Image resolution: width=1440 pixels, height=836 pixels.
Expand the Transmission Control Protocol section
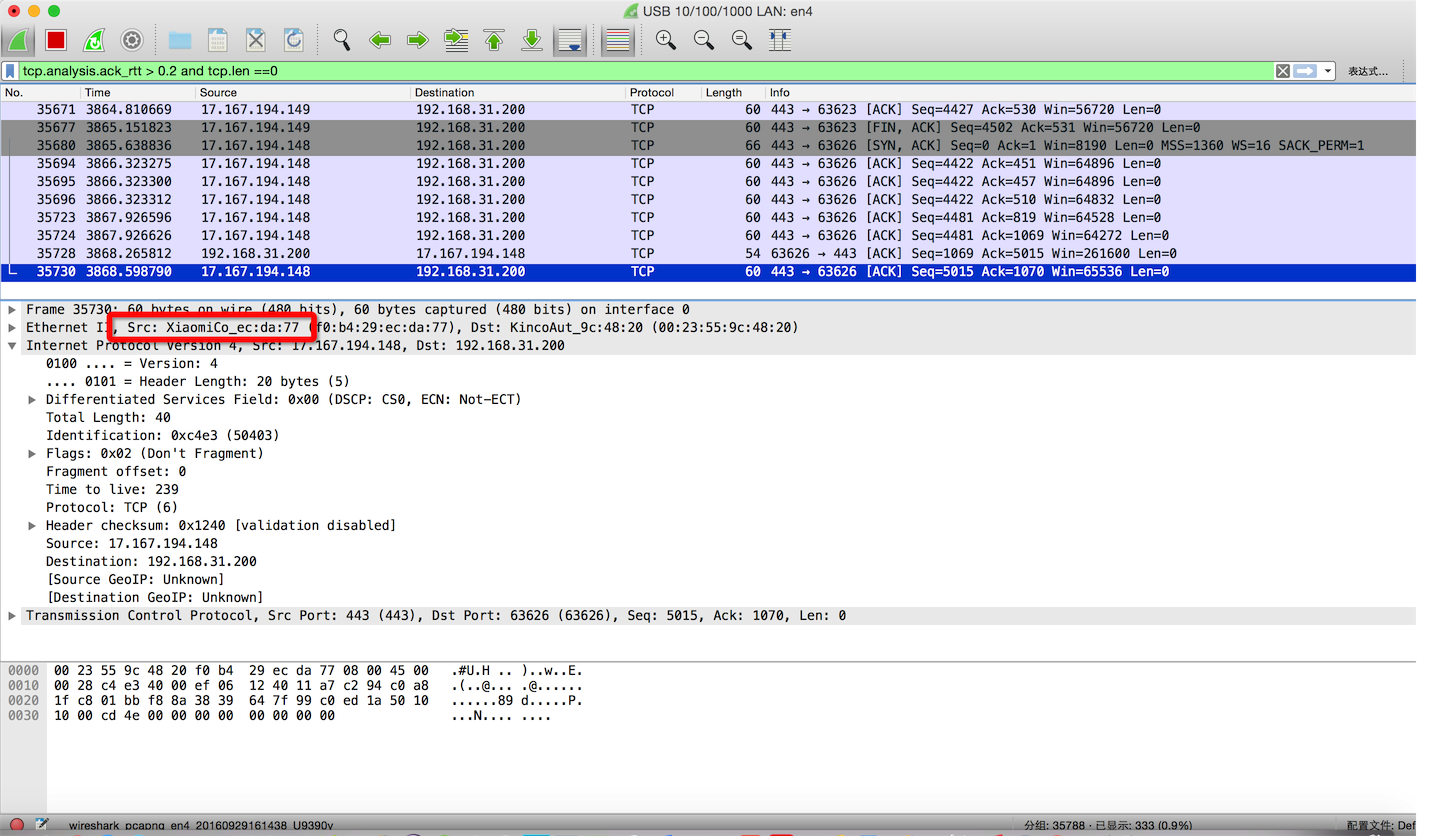[12, 616]
